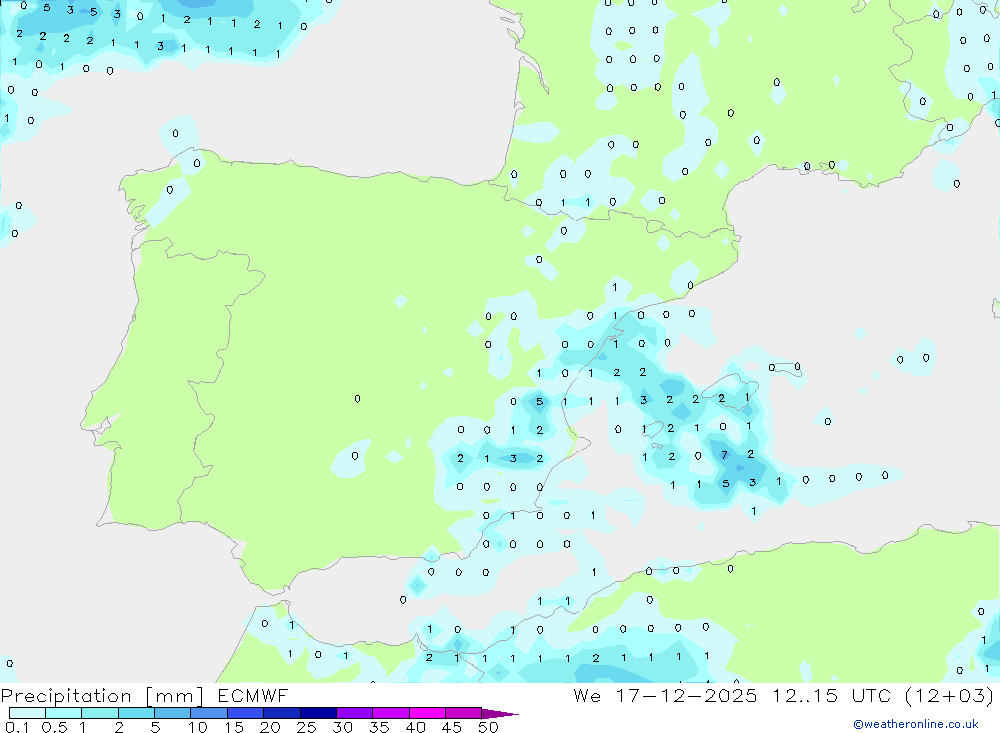The width and height of the screenshot is (1000, 733).
Task: Click the '35' legend scale label
Action: (379, 727)
